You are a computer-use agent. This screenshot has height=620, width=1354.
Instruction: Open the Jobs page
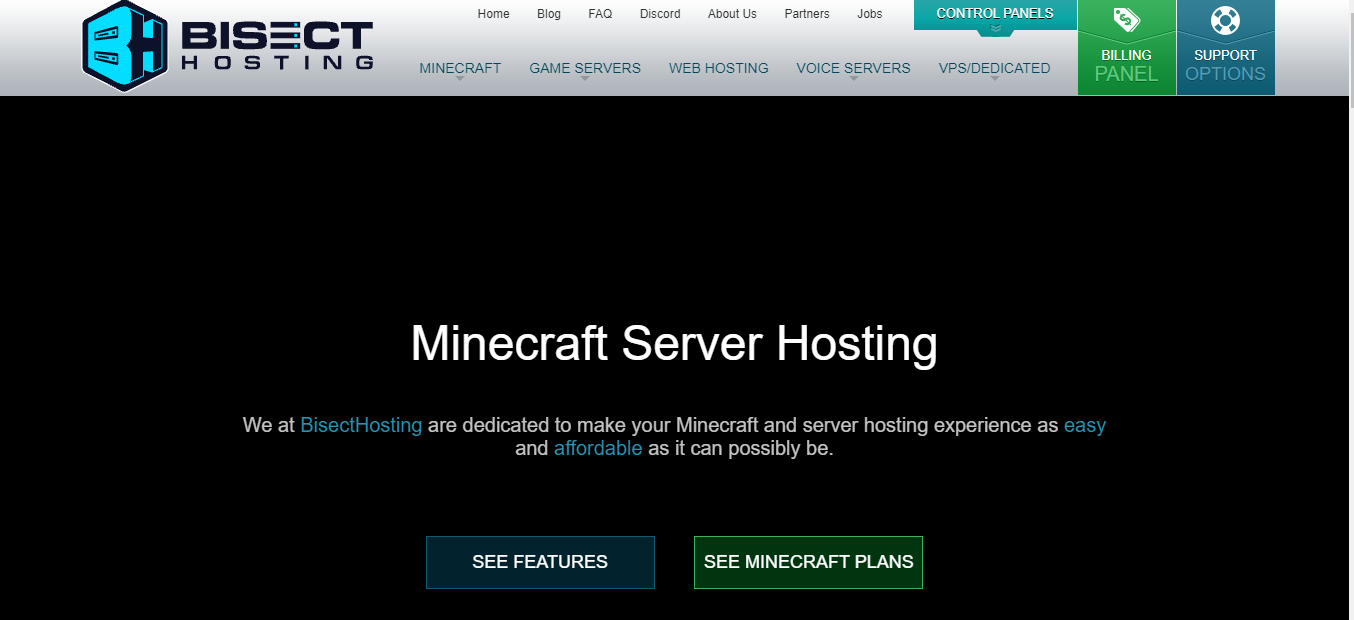(x=870, y=14)
